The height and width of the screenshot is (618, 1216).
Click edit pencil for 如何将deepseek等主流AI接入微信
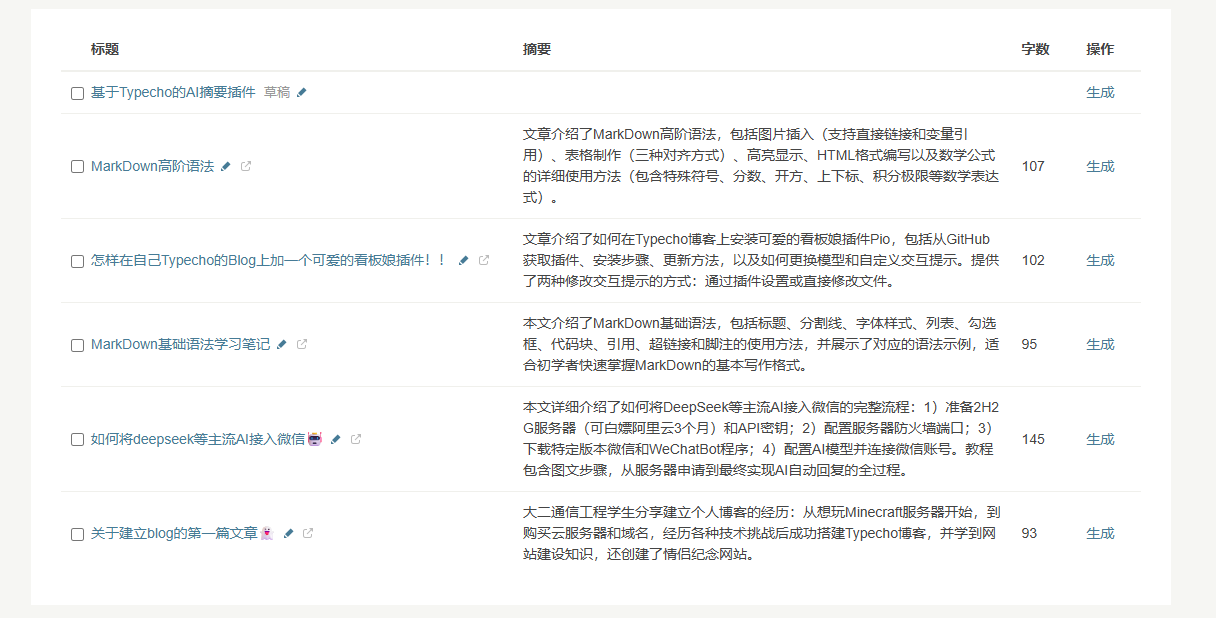[336, 439]
